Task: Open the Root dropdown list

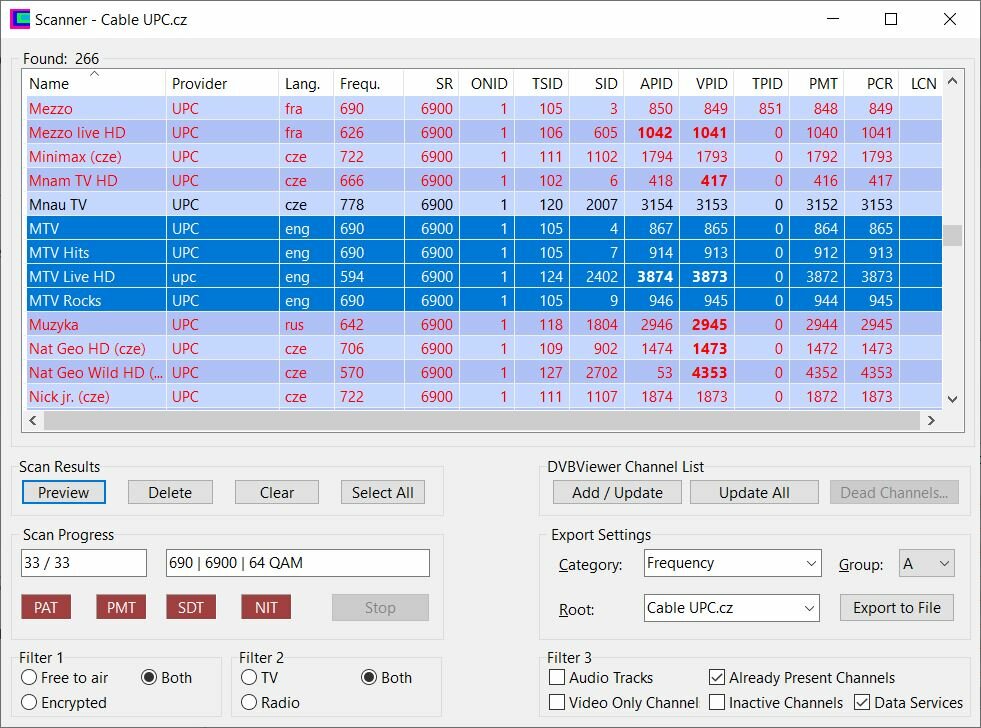Action: click(x=733, y=608)
